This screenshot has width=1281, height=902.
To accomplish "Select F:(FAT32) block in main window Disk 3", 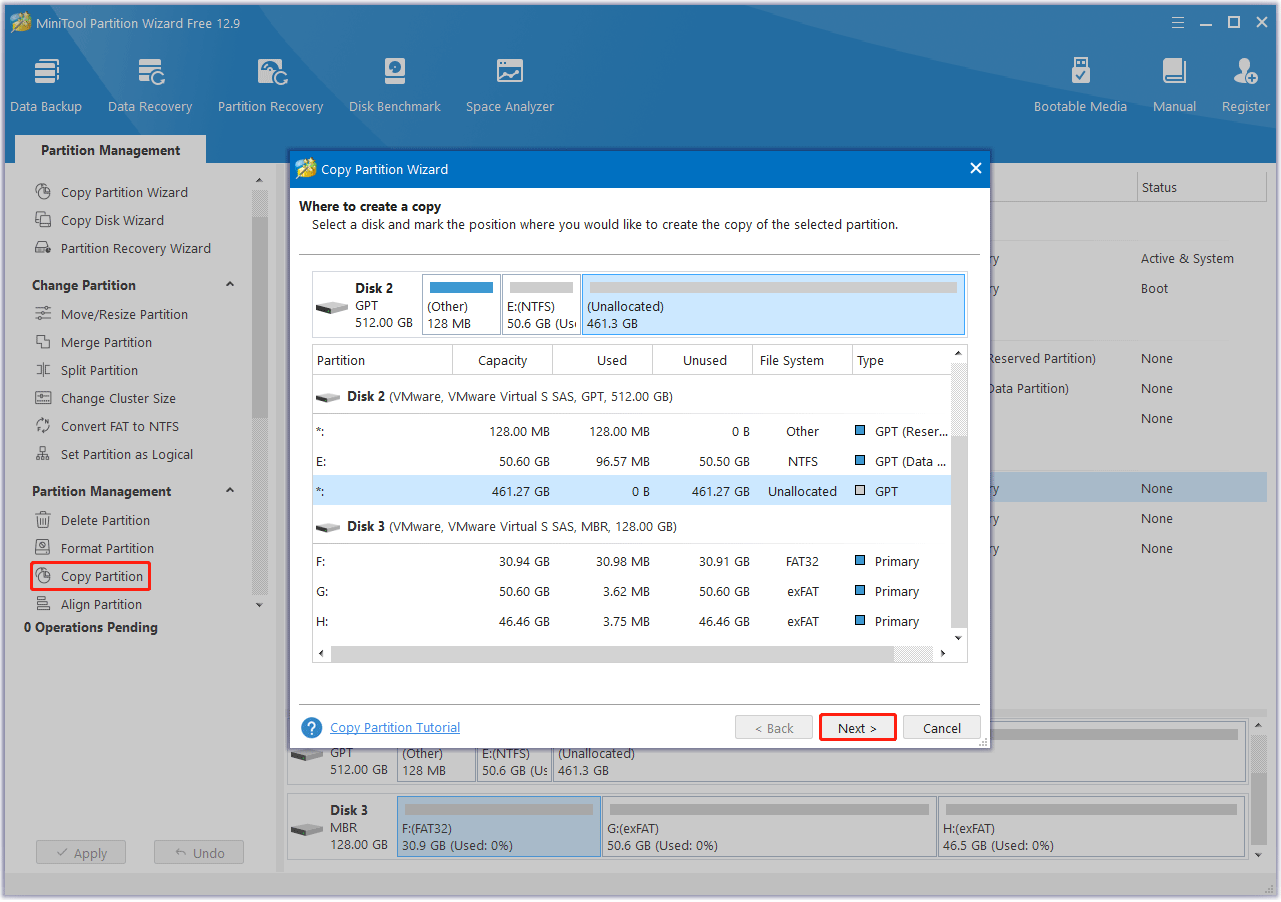I will [499, 827].
